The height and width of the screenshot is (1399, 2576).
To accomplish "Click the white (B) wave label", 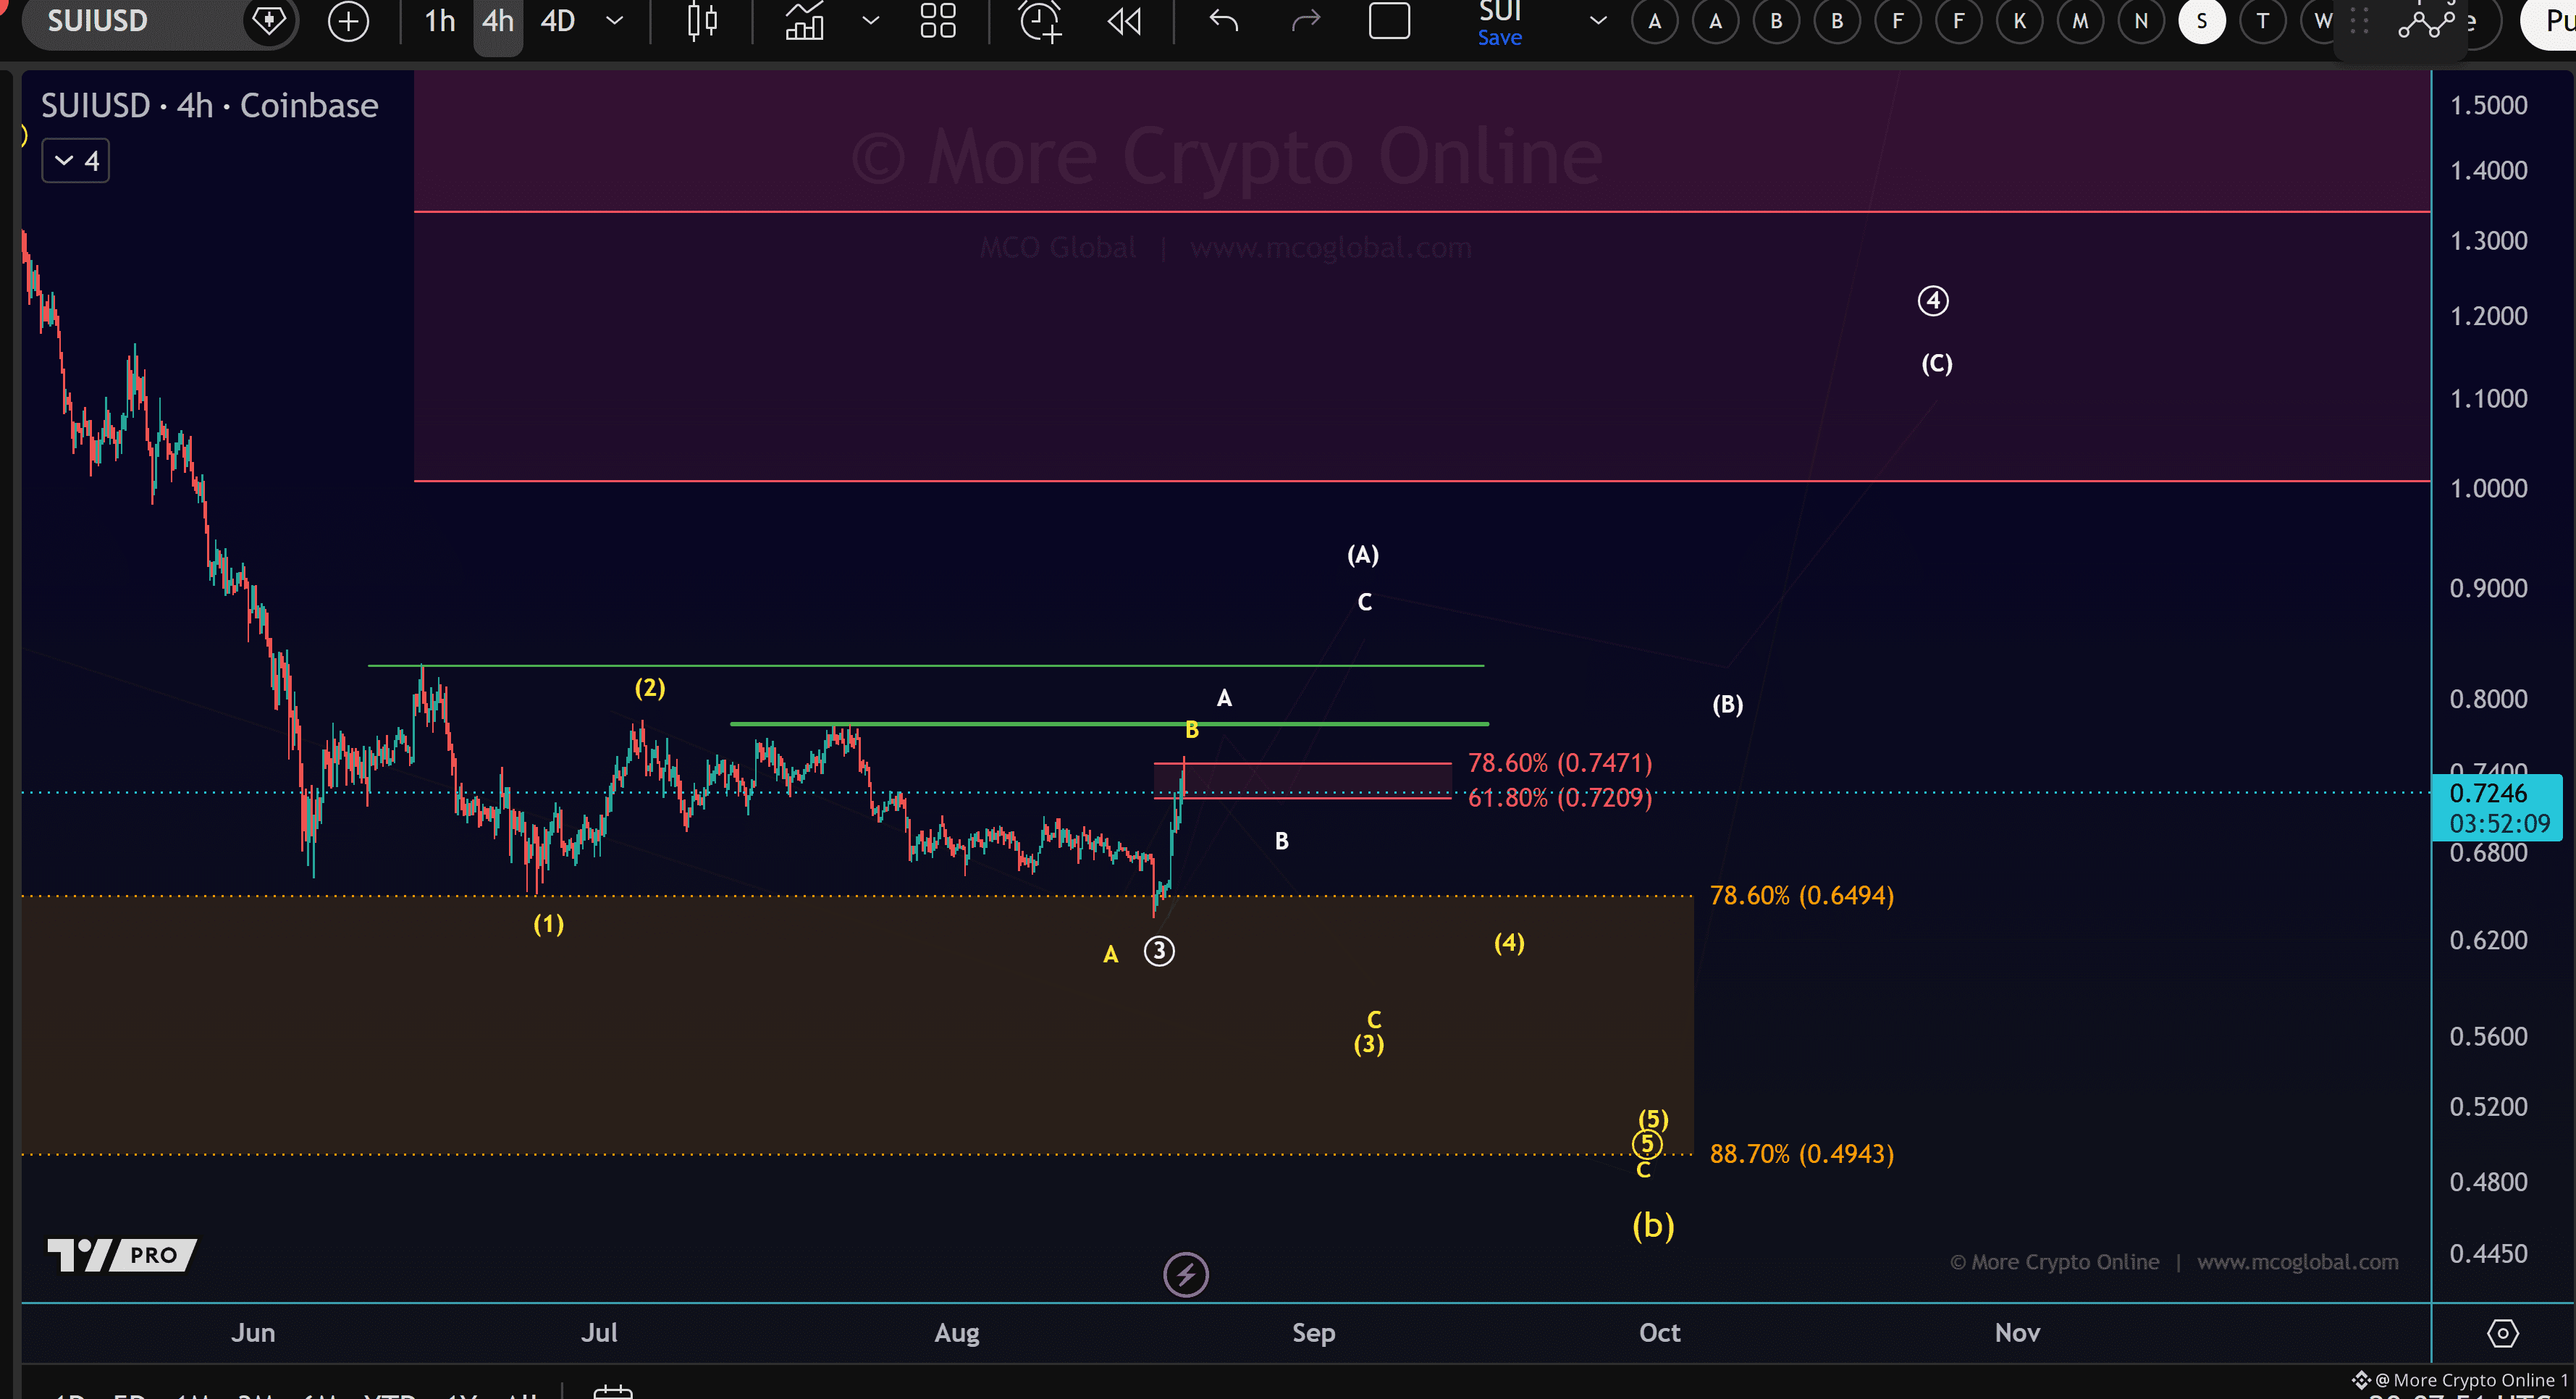I will tap(1727, 705).
